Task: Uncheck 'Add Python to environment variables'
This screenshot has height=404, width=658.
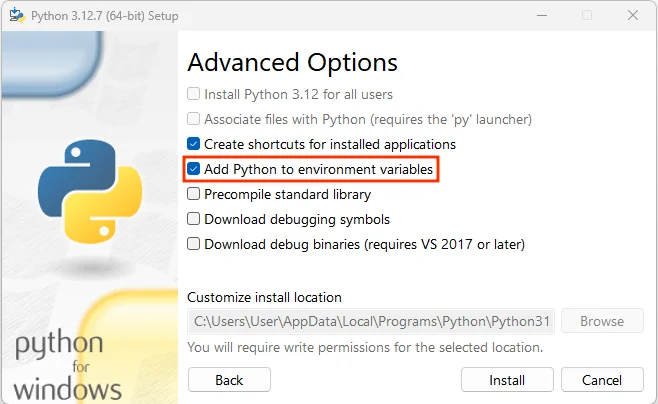Action: (x=193, y=169)
